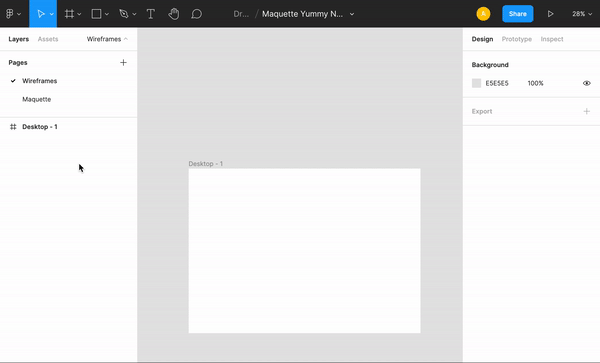This screenshot has width=600, height=363.
Task: Select the Text tool
Action: coord(151,14)
